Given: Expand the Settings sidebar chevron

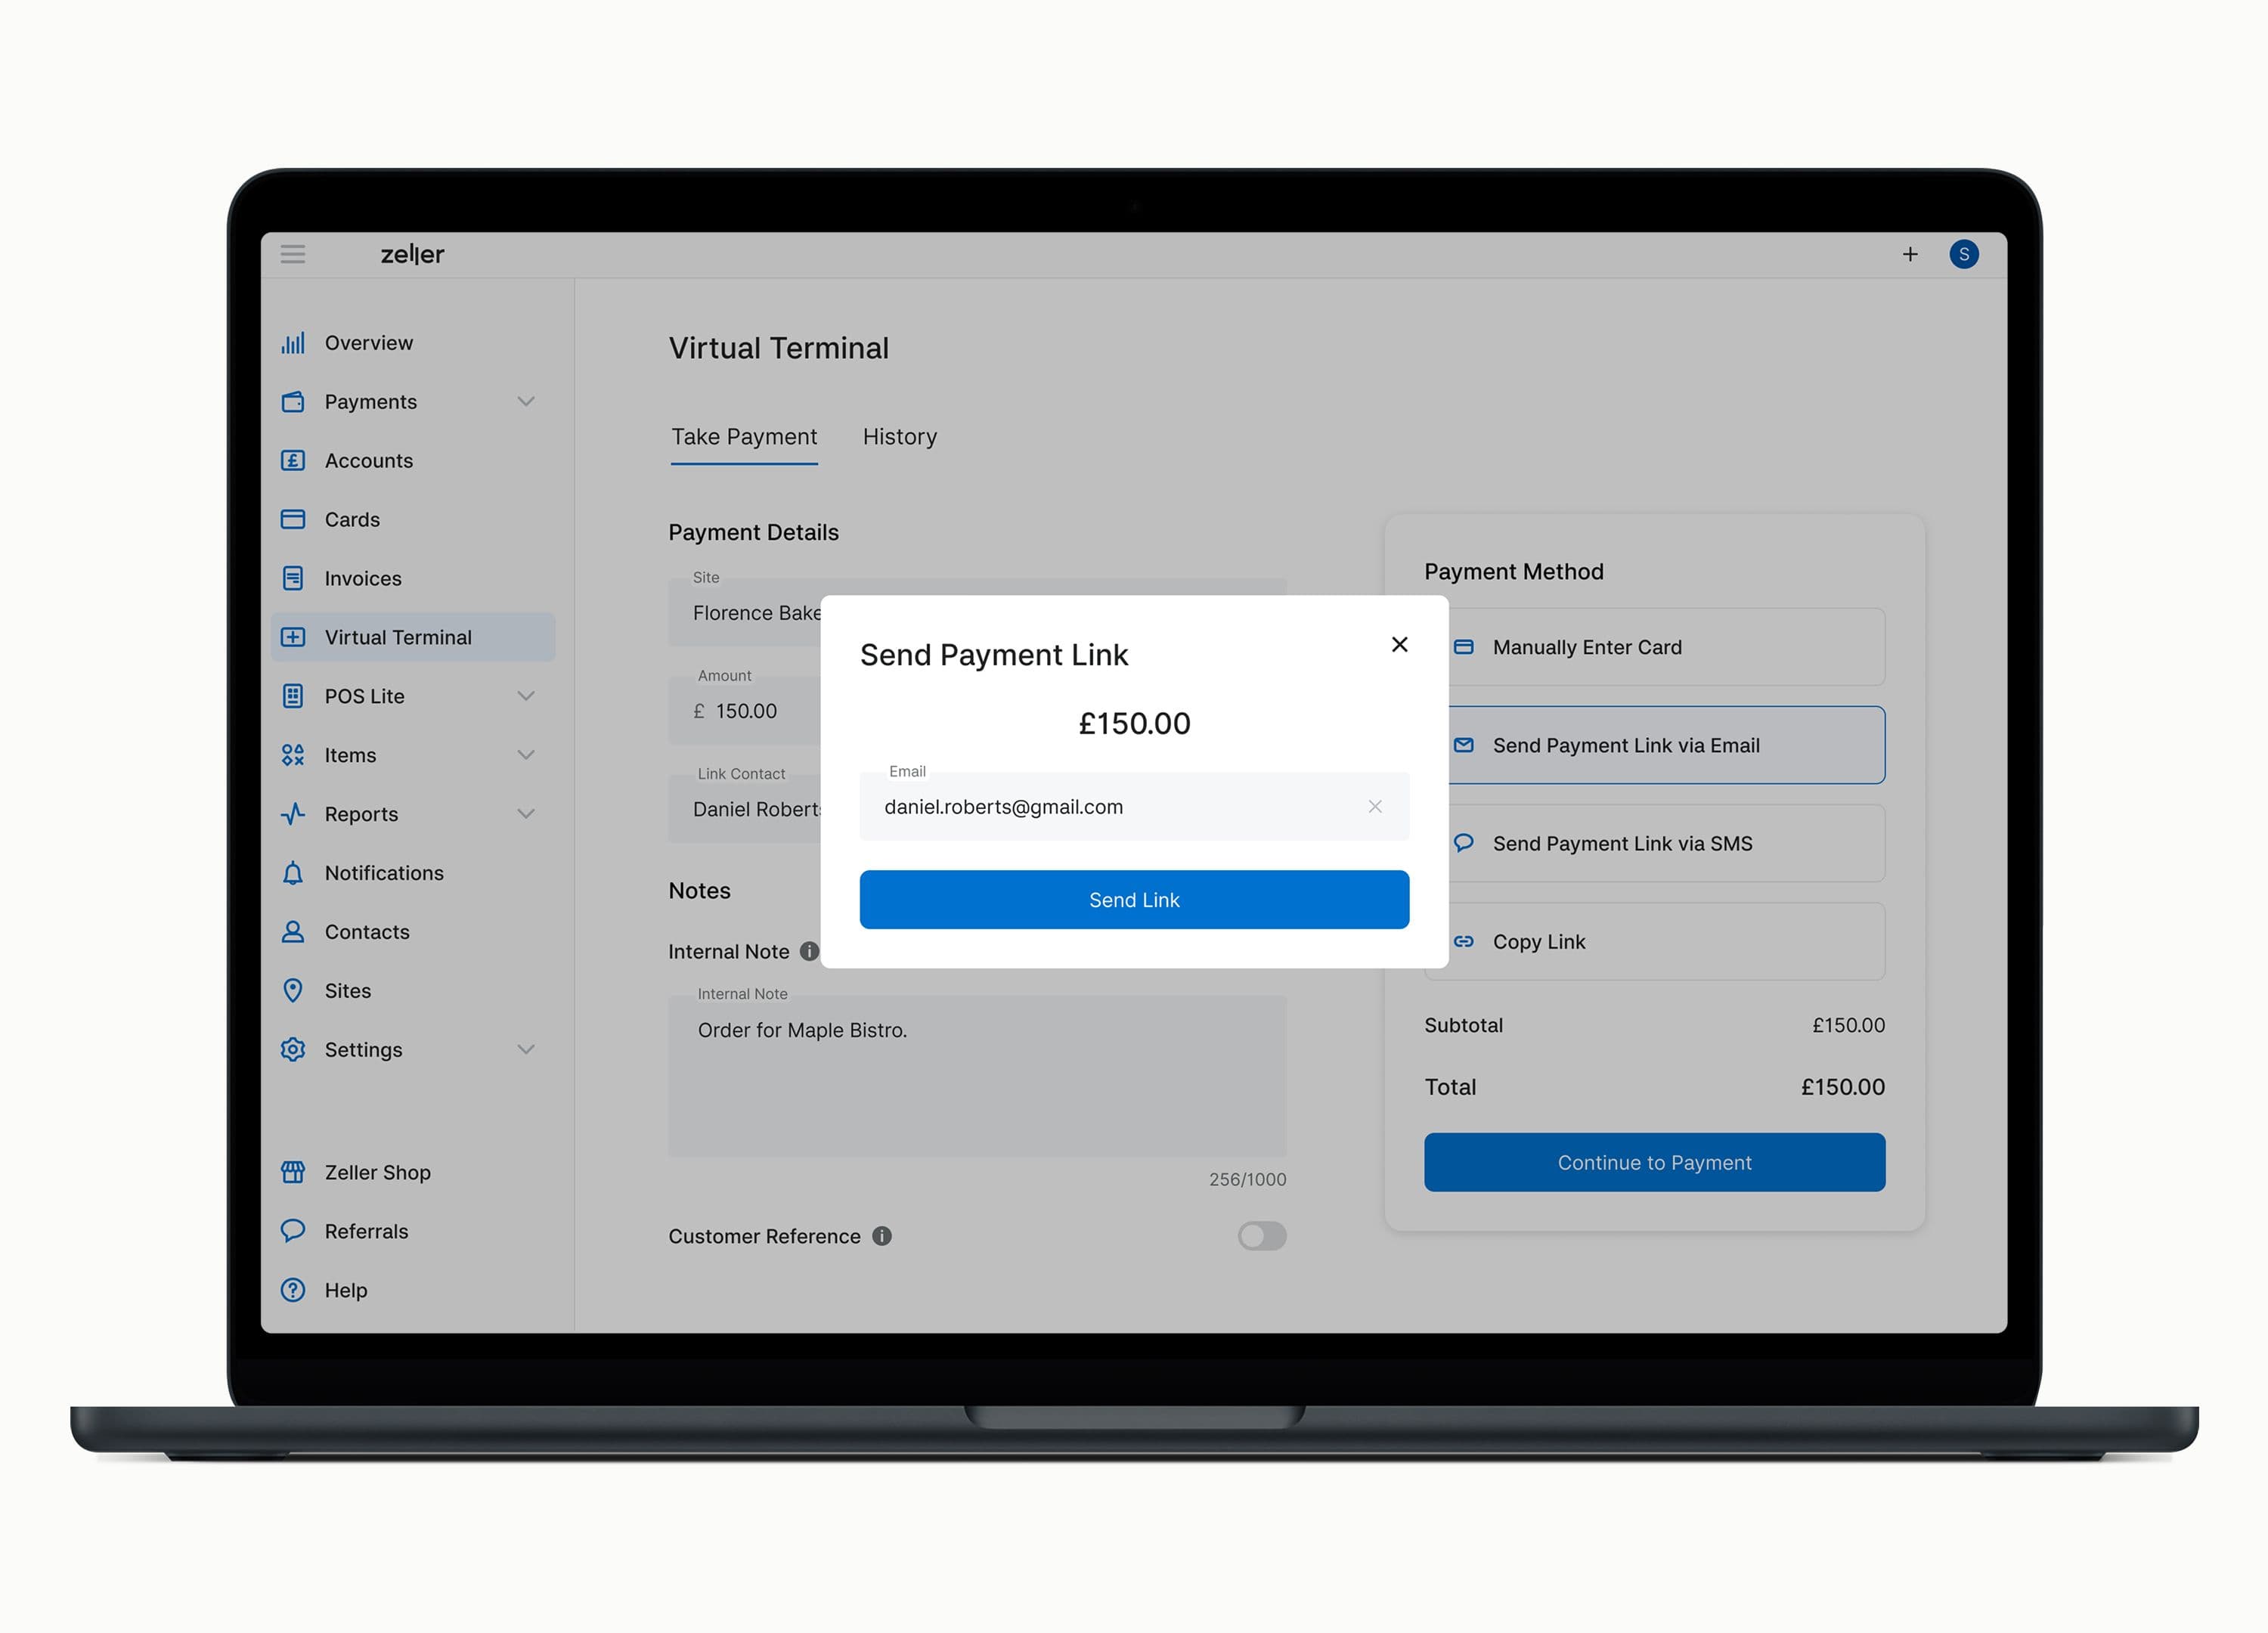Looking at the screenshot, I should click(526, 1049).
